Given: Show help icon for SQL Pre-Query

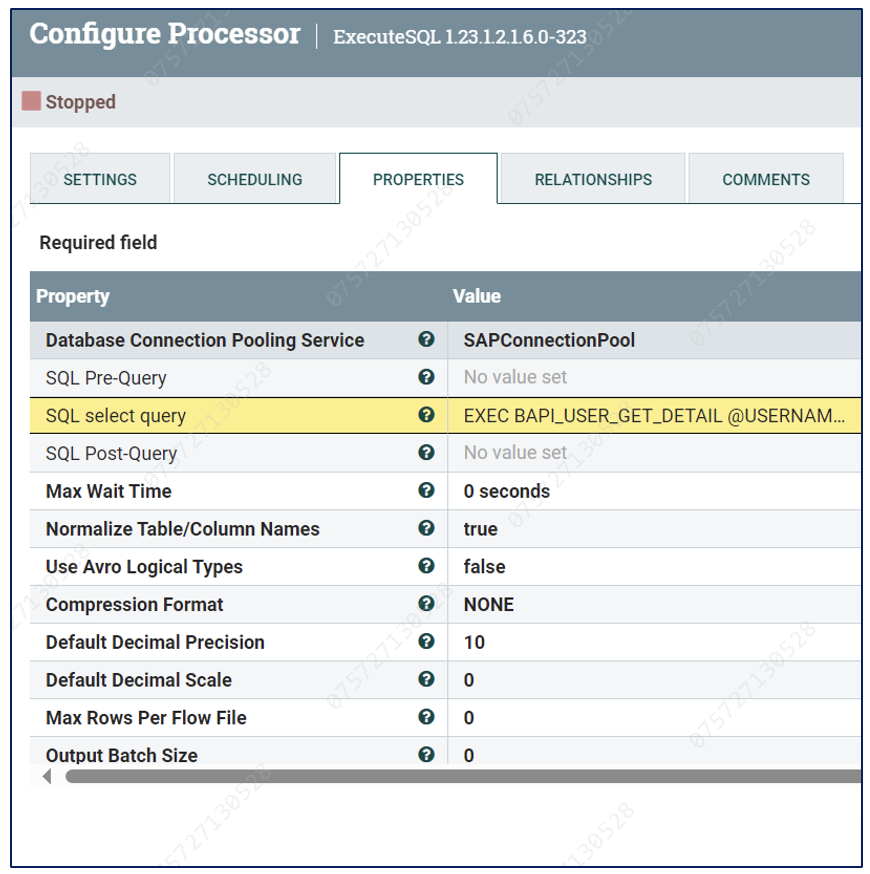Looking at the screenshot, I should [426, 377].
